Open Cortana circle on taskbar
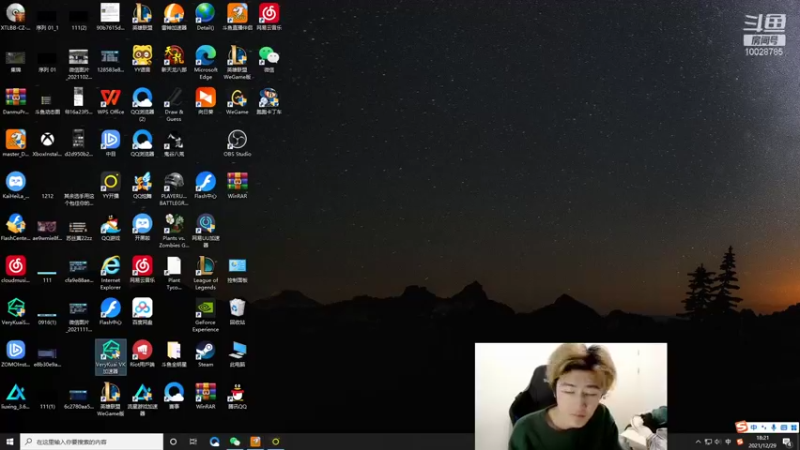The image size is (800, 450). 173,442
